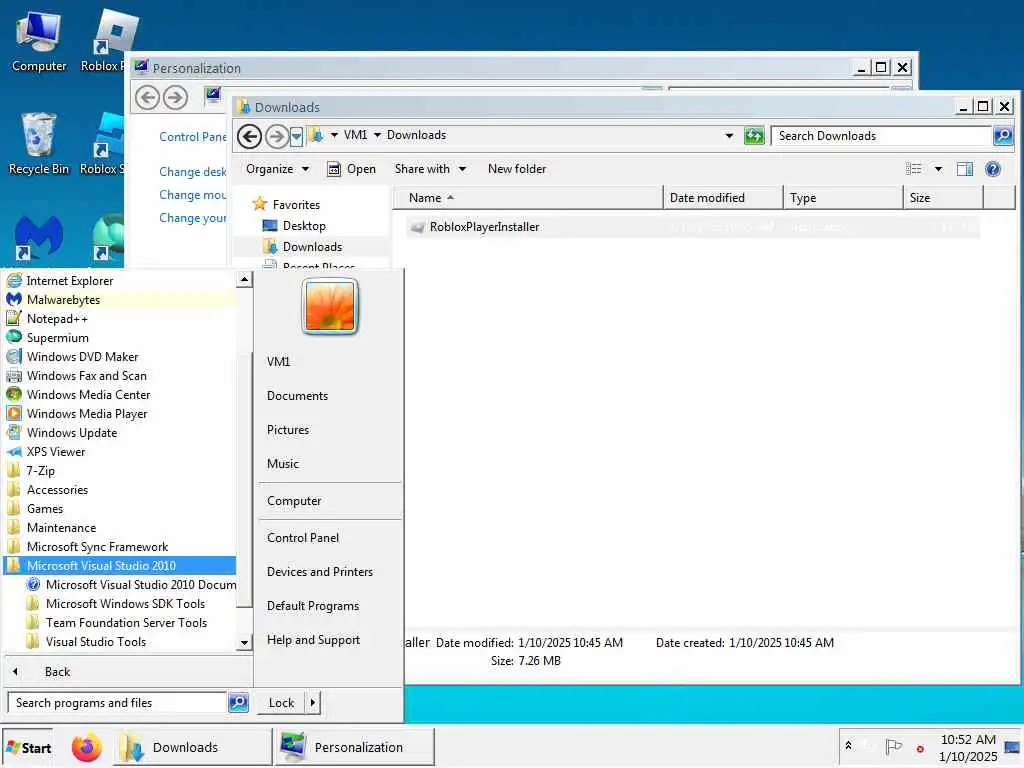Image resolution: width=1024 pixels, height=768 pixels.
Task: Open the Share with dropdown
Action: [x=430, y=169]
